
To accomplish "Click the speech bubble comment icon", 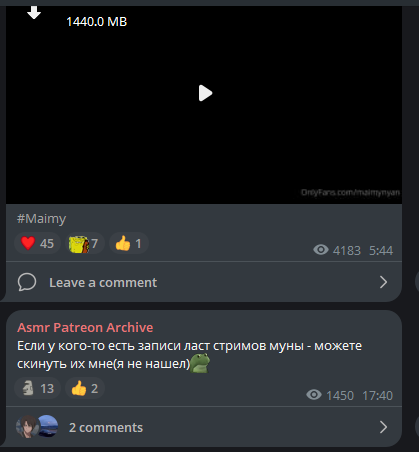I will [x=27, y=282].
